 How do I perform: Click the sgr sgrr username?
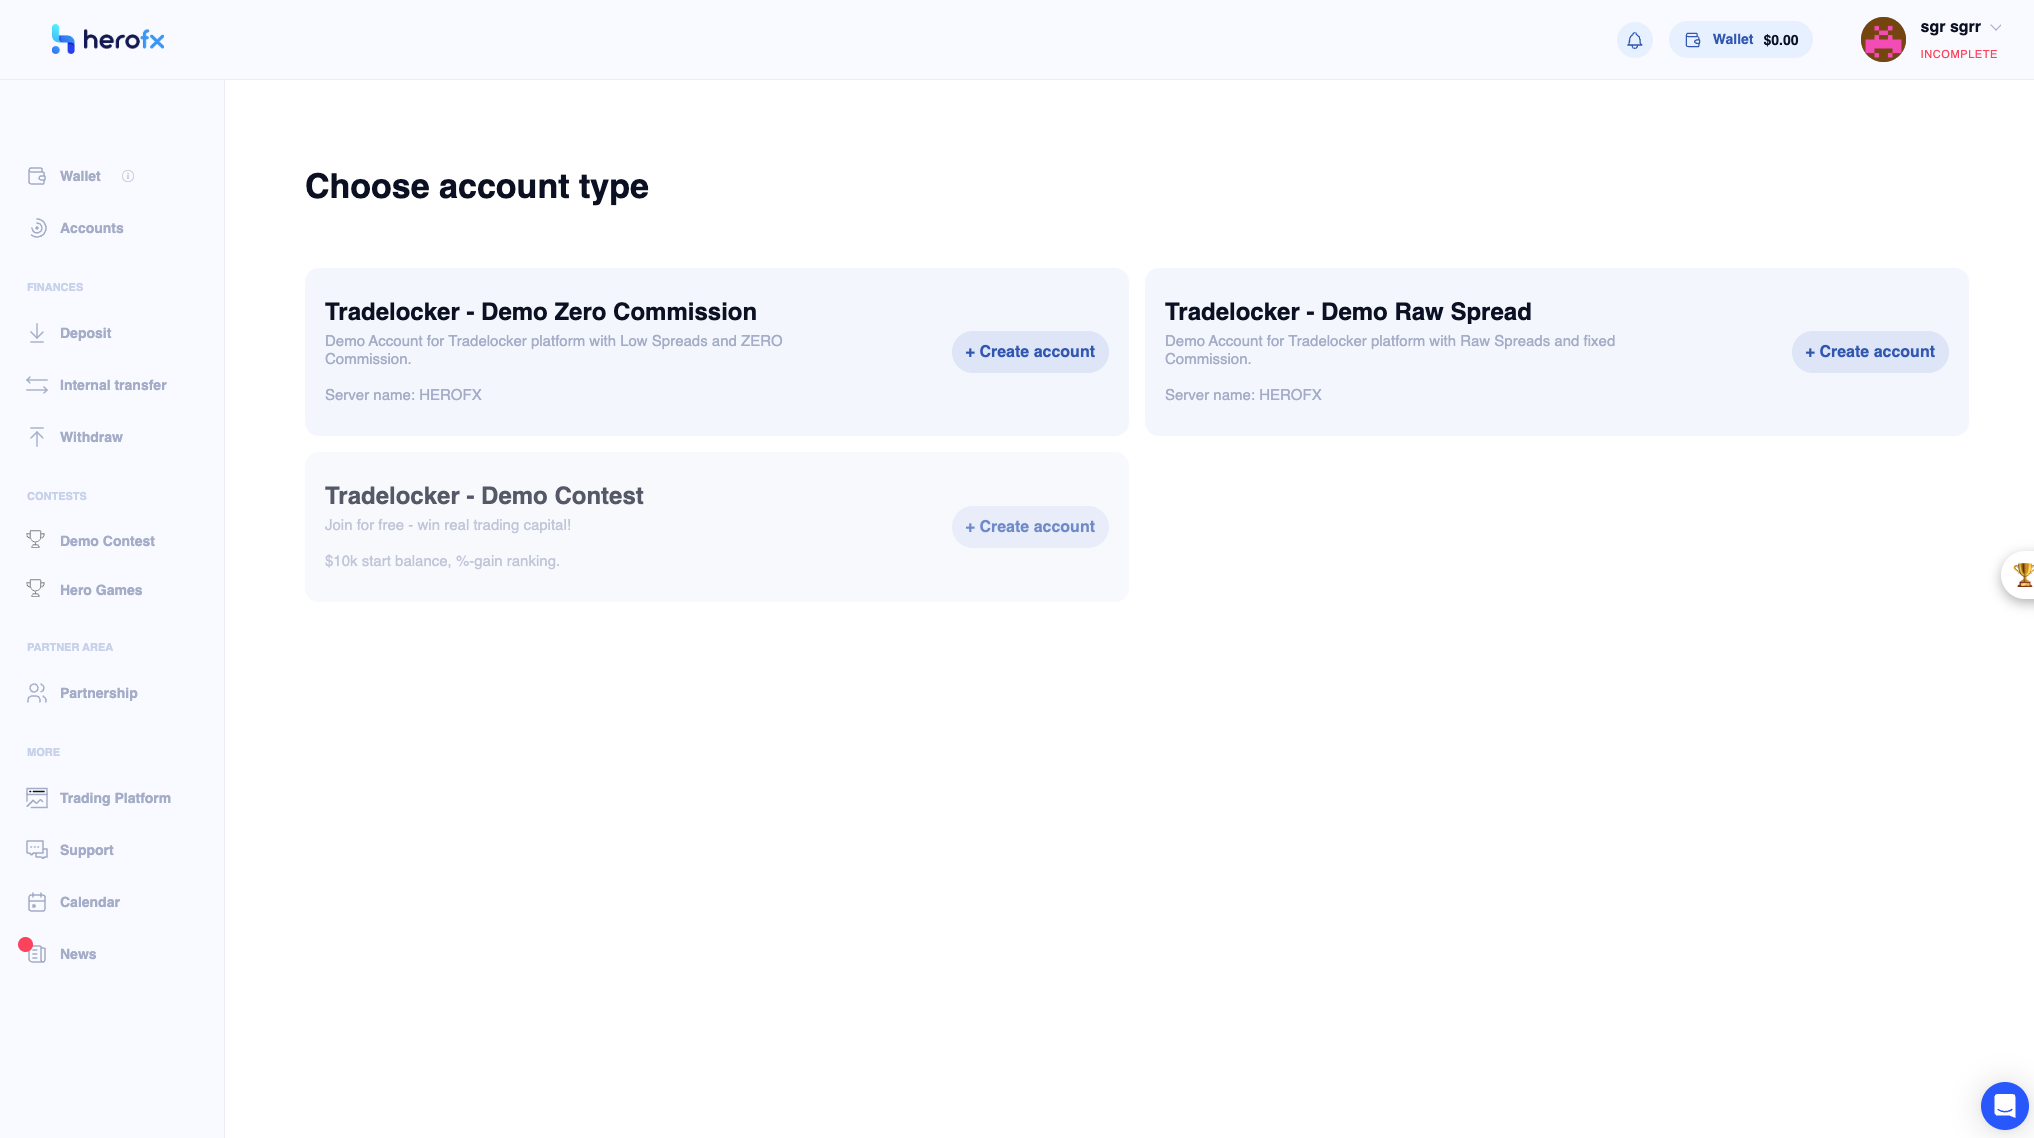[x=1950, y=27]
